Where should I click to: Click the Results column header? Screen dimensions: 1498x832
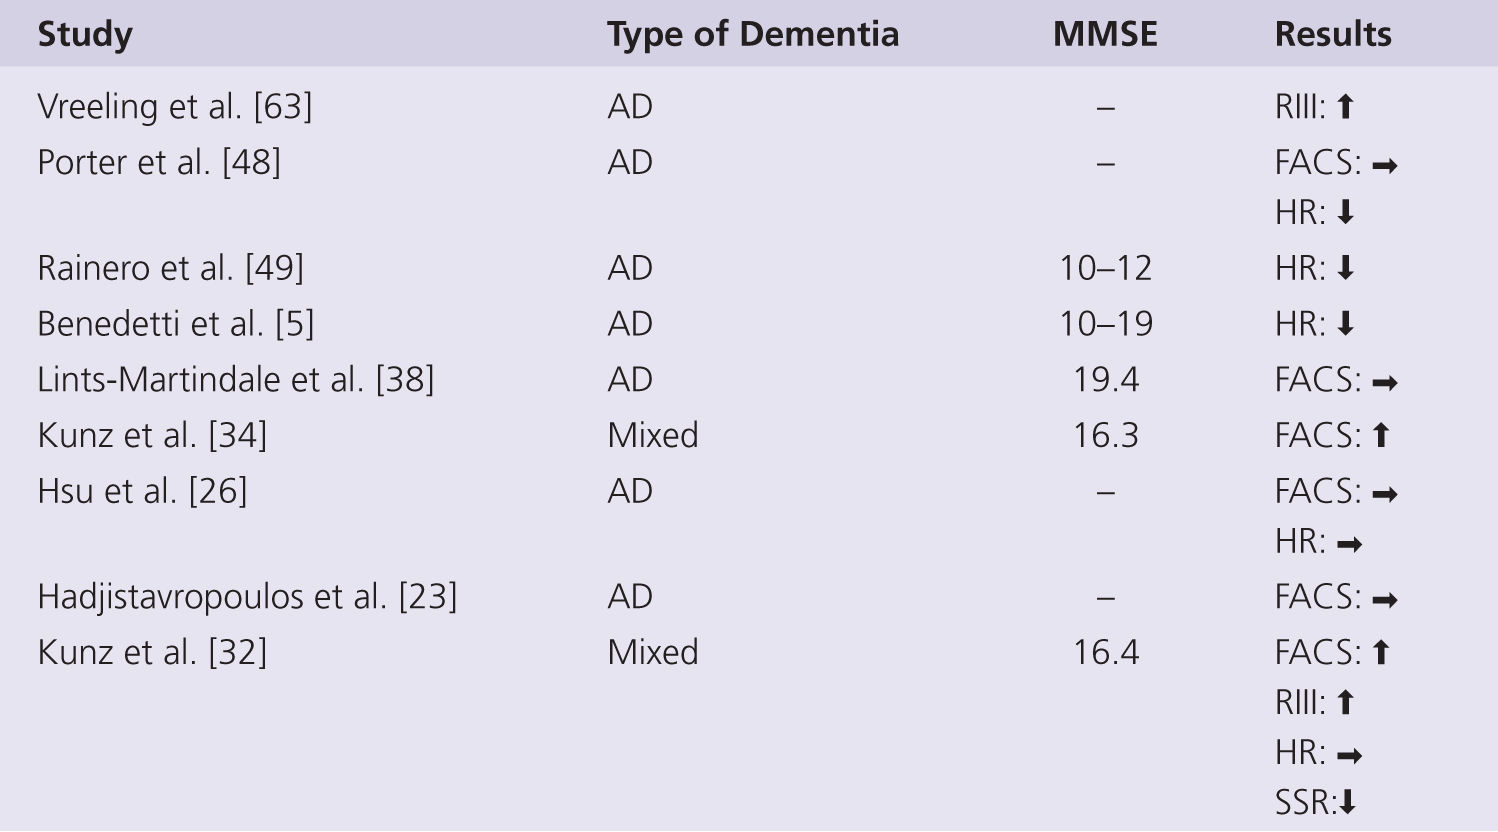coord(1333,35)
